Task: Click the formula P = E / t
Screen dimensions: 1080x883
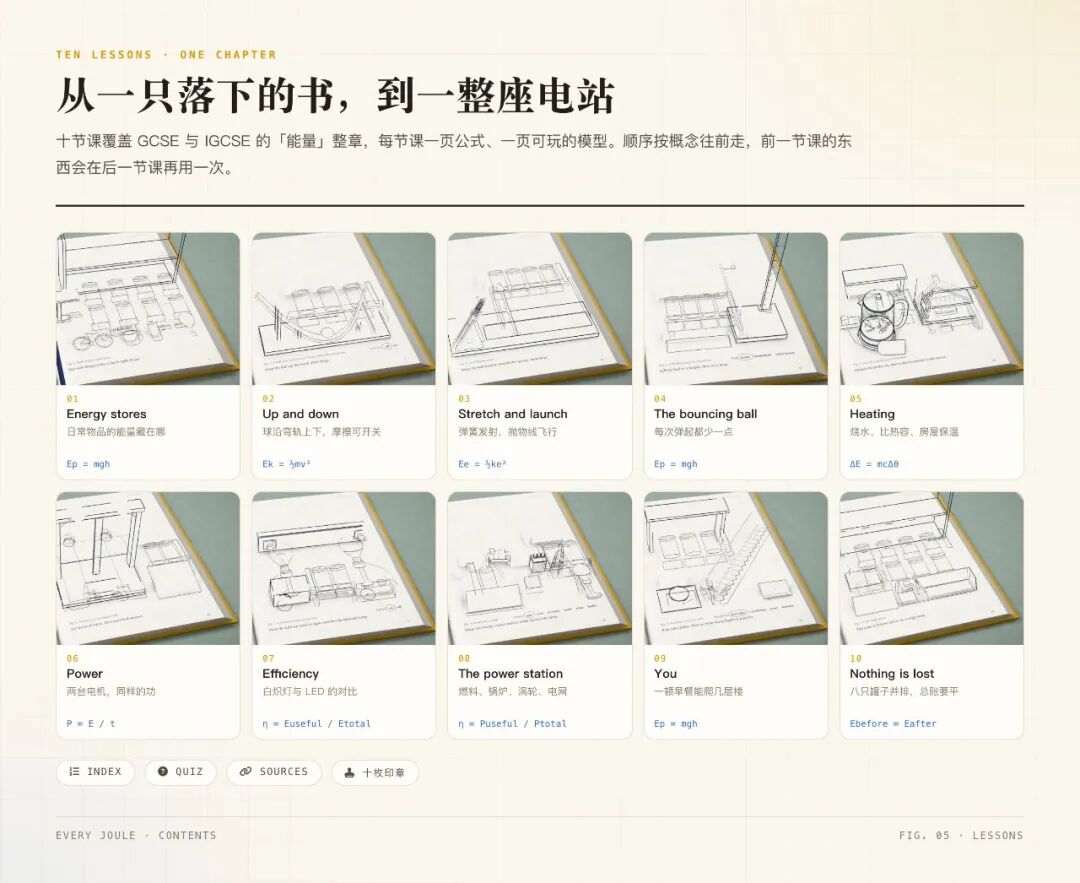Action: pyautogui.click(x=91, y=724)
